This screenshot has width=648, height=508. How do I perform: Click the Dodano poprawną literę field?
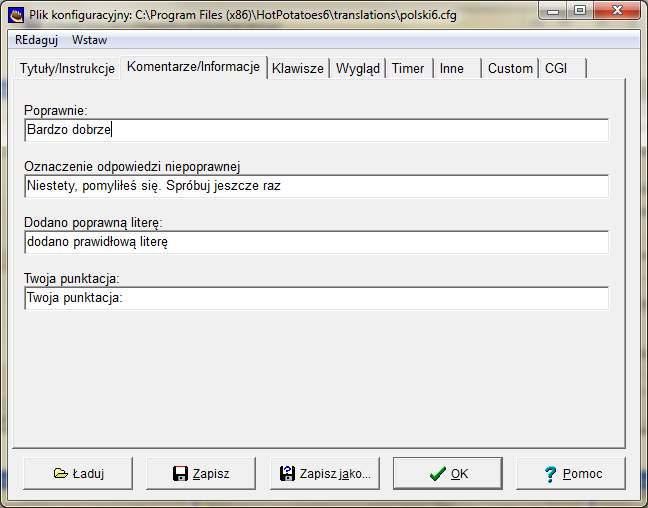(317, 242)
